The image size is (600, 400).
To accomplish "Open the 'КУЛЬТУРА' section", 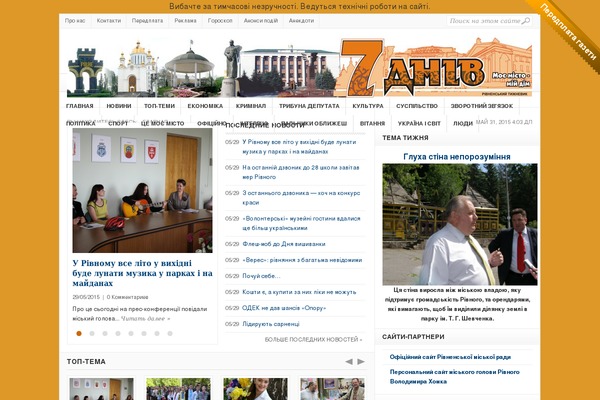I will [x=368, y=106].
